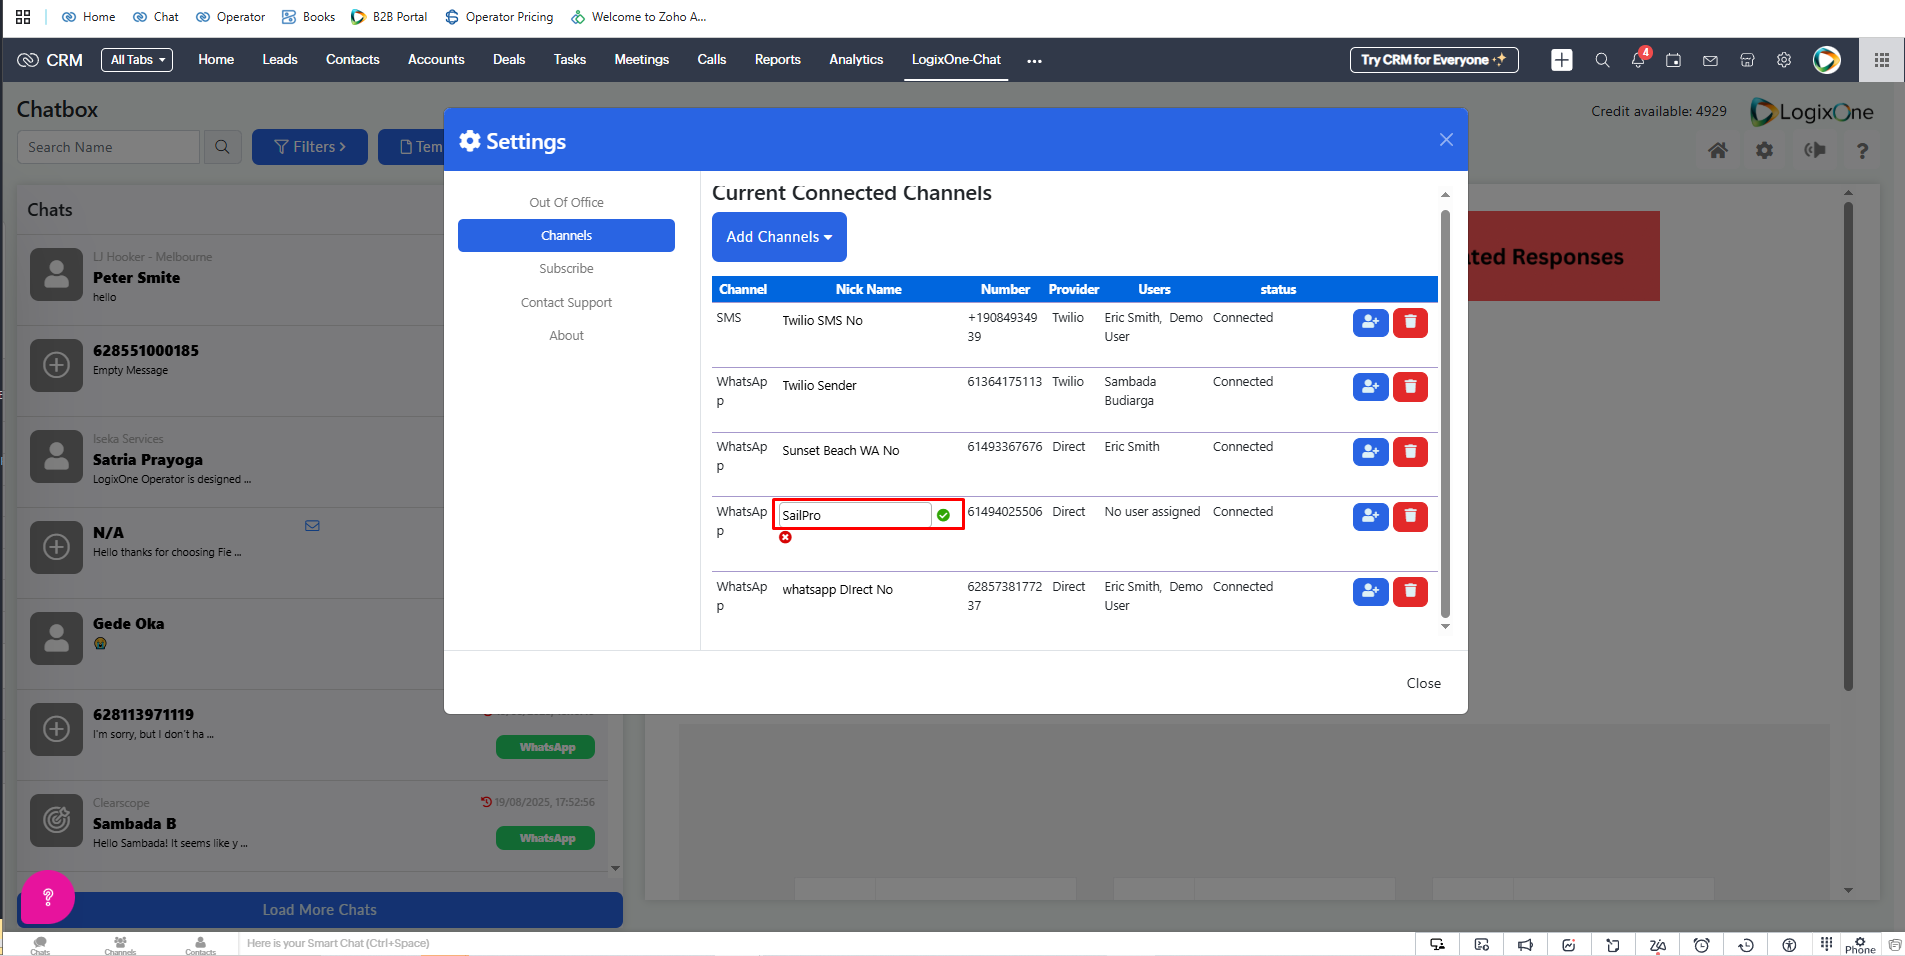Image resolution: width=1905 pixels, height=956 pixels.
Task: Go to Leads module tab
Action: pyautogui.click(x=280, y=60)
